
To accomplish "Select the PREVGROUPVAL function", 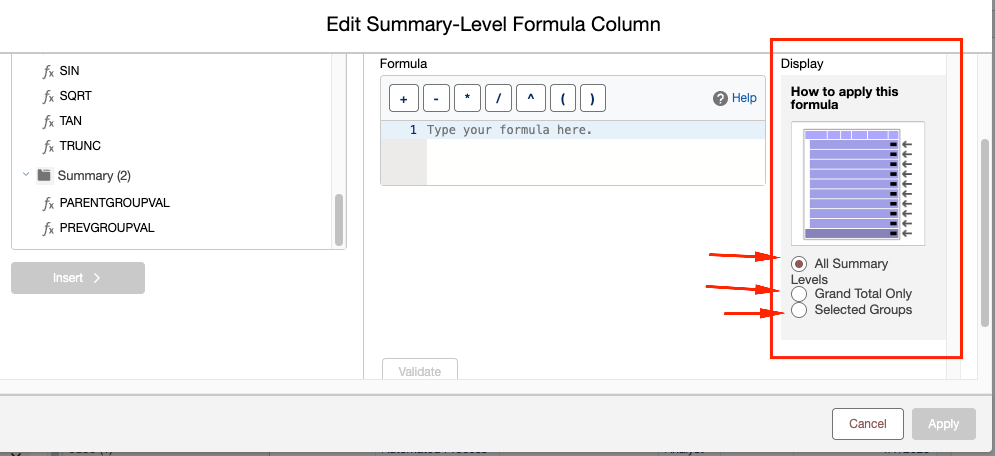I will point(107,228).
